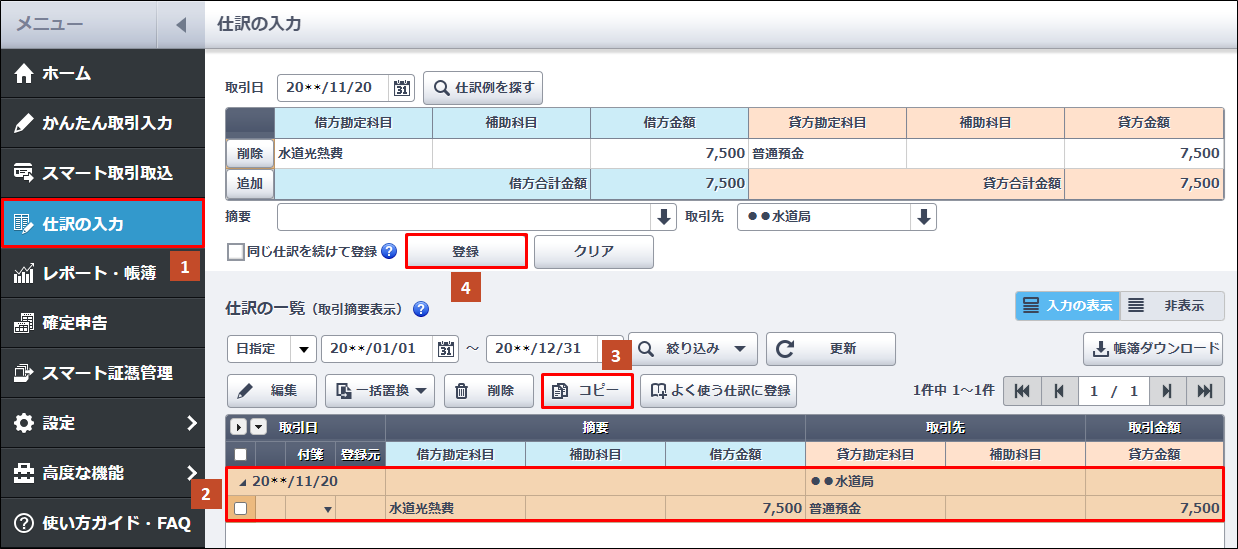Click help icon beside 同じ仕訳を続けて登録
Screen dimensions: 1238x549
point(389,252)
